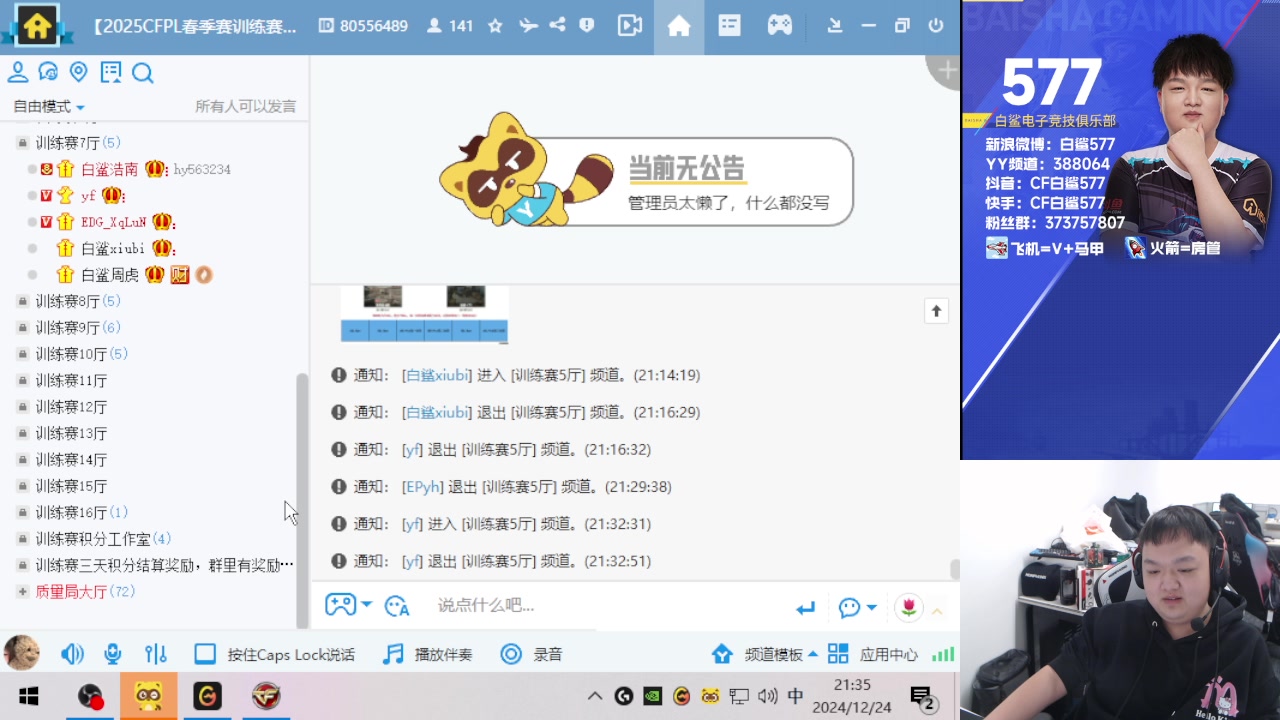Click the EPyh user link in notifications

point(422,487)
